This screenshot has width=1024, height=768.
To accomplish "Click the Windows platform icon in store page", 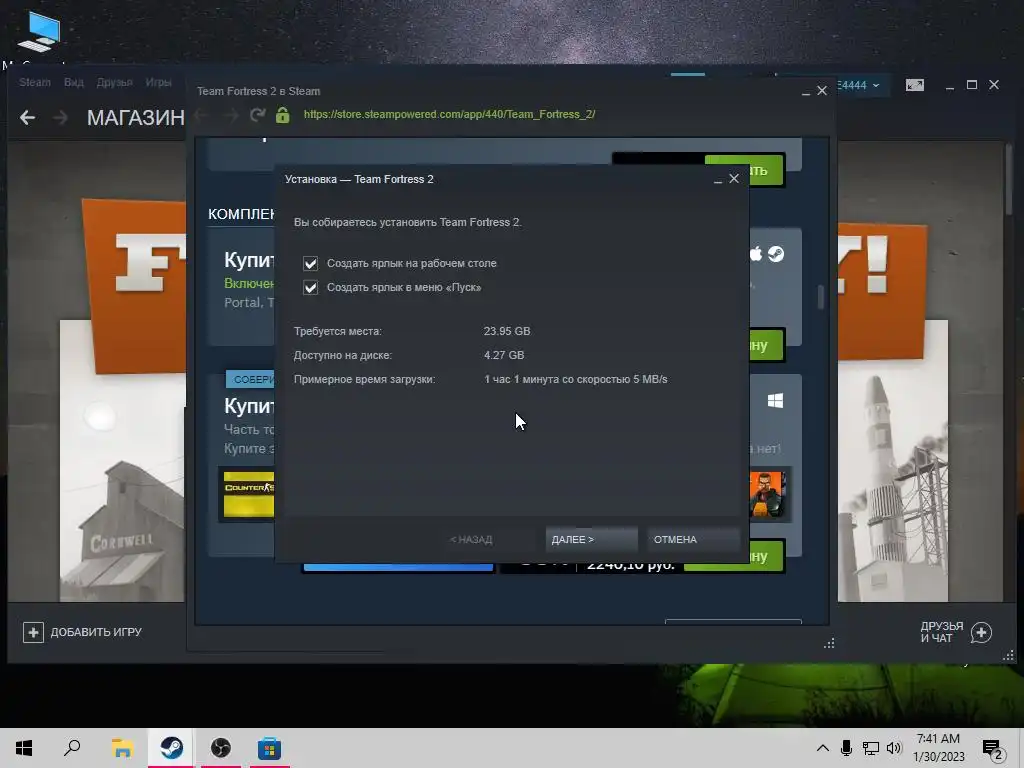I will click(775, 400).
